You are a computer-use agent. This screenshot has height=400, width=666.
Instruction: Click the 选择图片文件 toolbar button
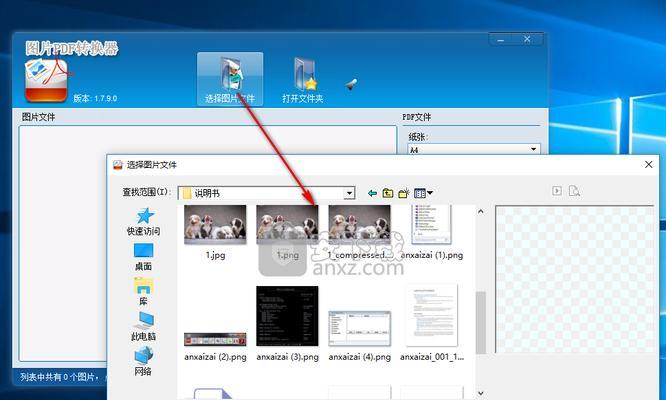pos(230,79)
